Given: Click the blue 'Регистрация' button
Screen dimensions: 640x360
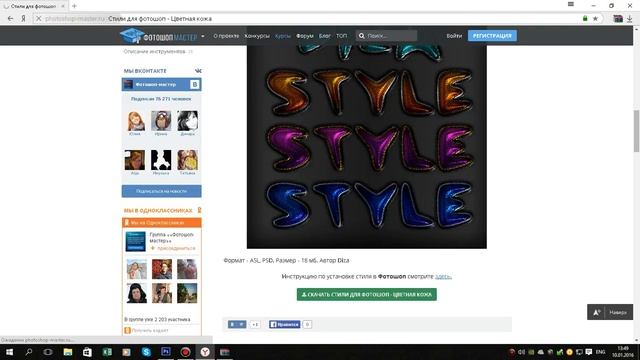Looking at the screenshot, I should pyautogui.click(x=492, y=36).
